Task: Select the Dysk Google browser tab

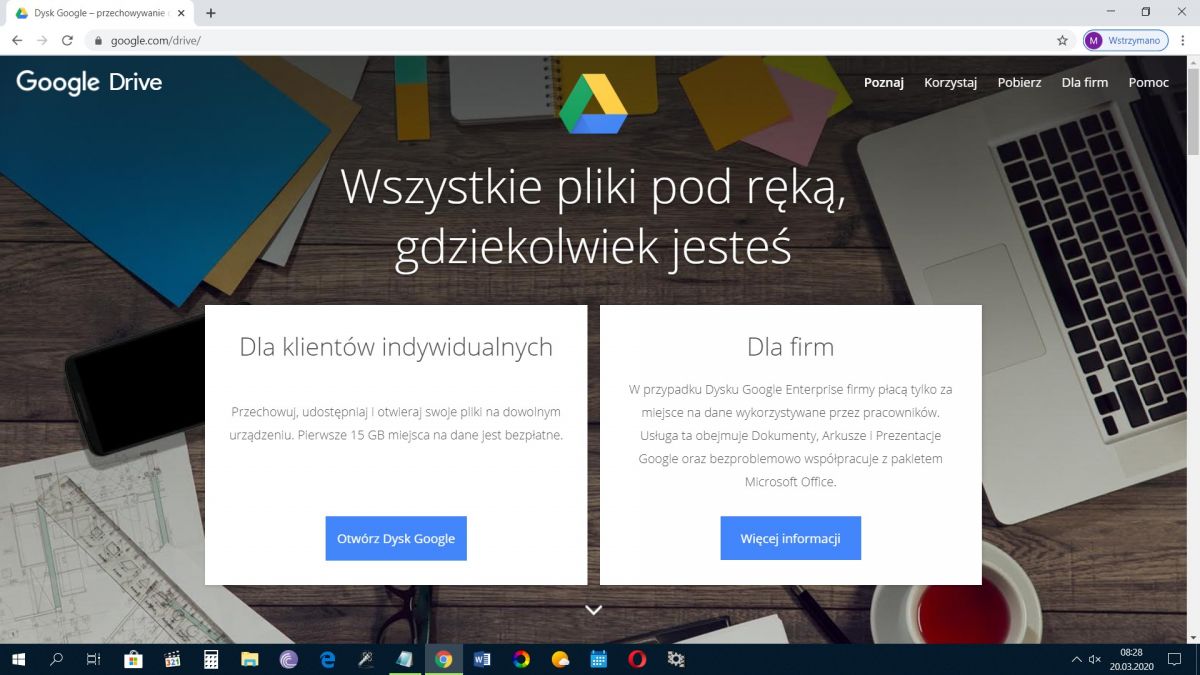Action: (x=100, y=13)
